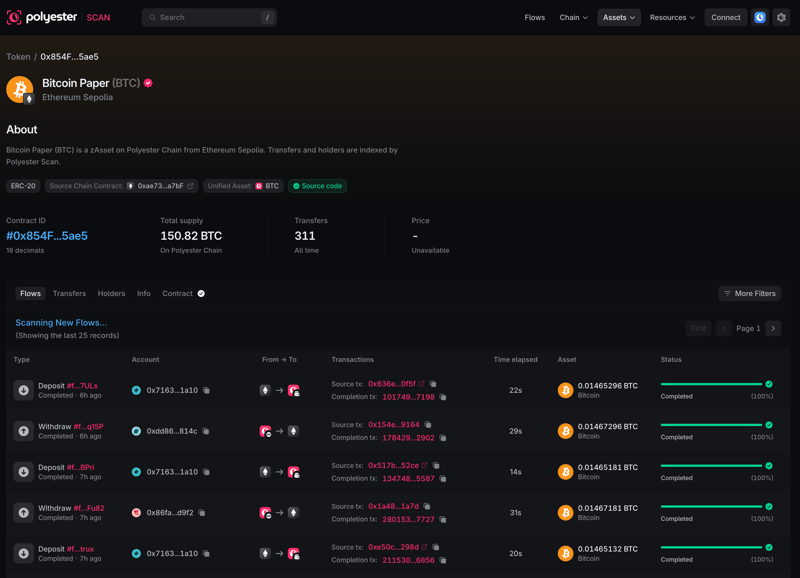Click the Polyester Scan logo

tap(58, 17)
